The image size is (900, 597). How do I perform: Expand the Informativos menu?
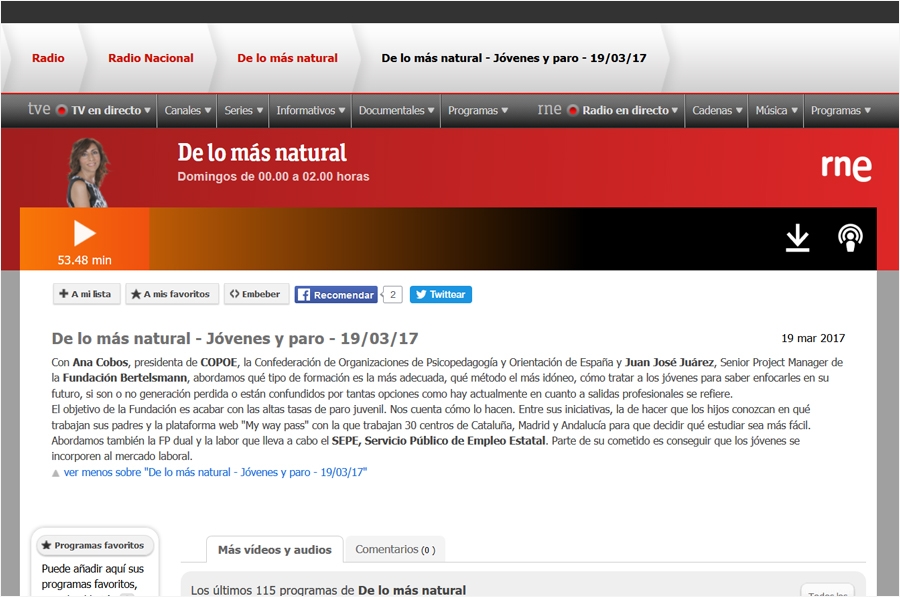(310, 110)
